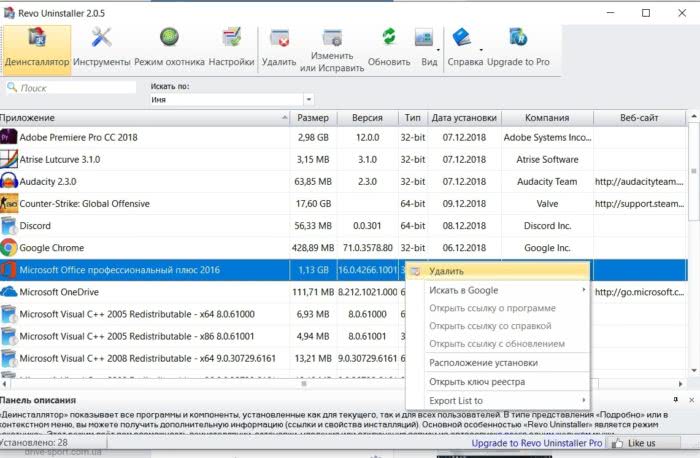Click the 17,60 GB size cell
Image resolution: width=700 pixels, height=458 pixels.
313,204
